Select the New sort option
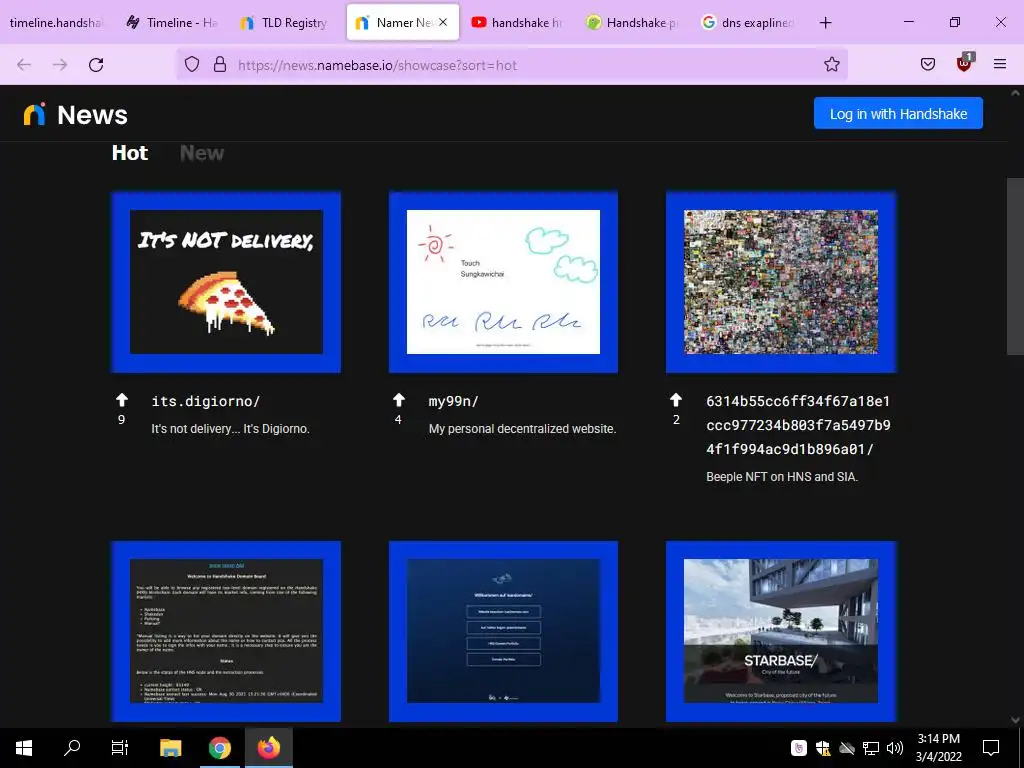This screenshot has width=1024, height=768. 202,153
